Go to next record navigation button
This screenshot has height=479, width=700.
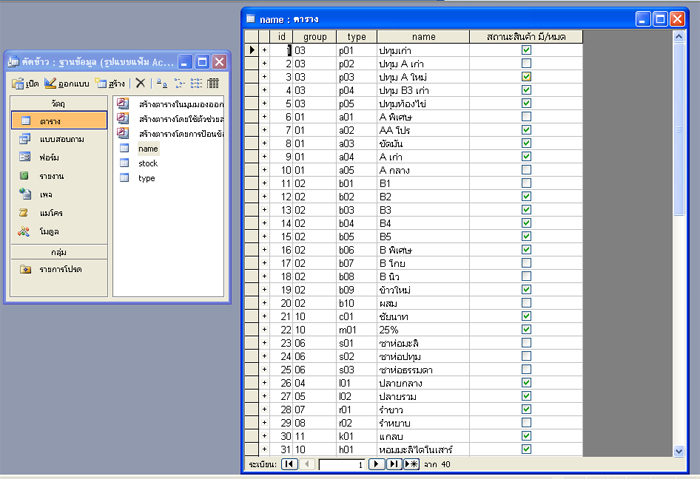point(376,464)
